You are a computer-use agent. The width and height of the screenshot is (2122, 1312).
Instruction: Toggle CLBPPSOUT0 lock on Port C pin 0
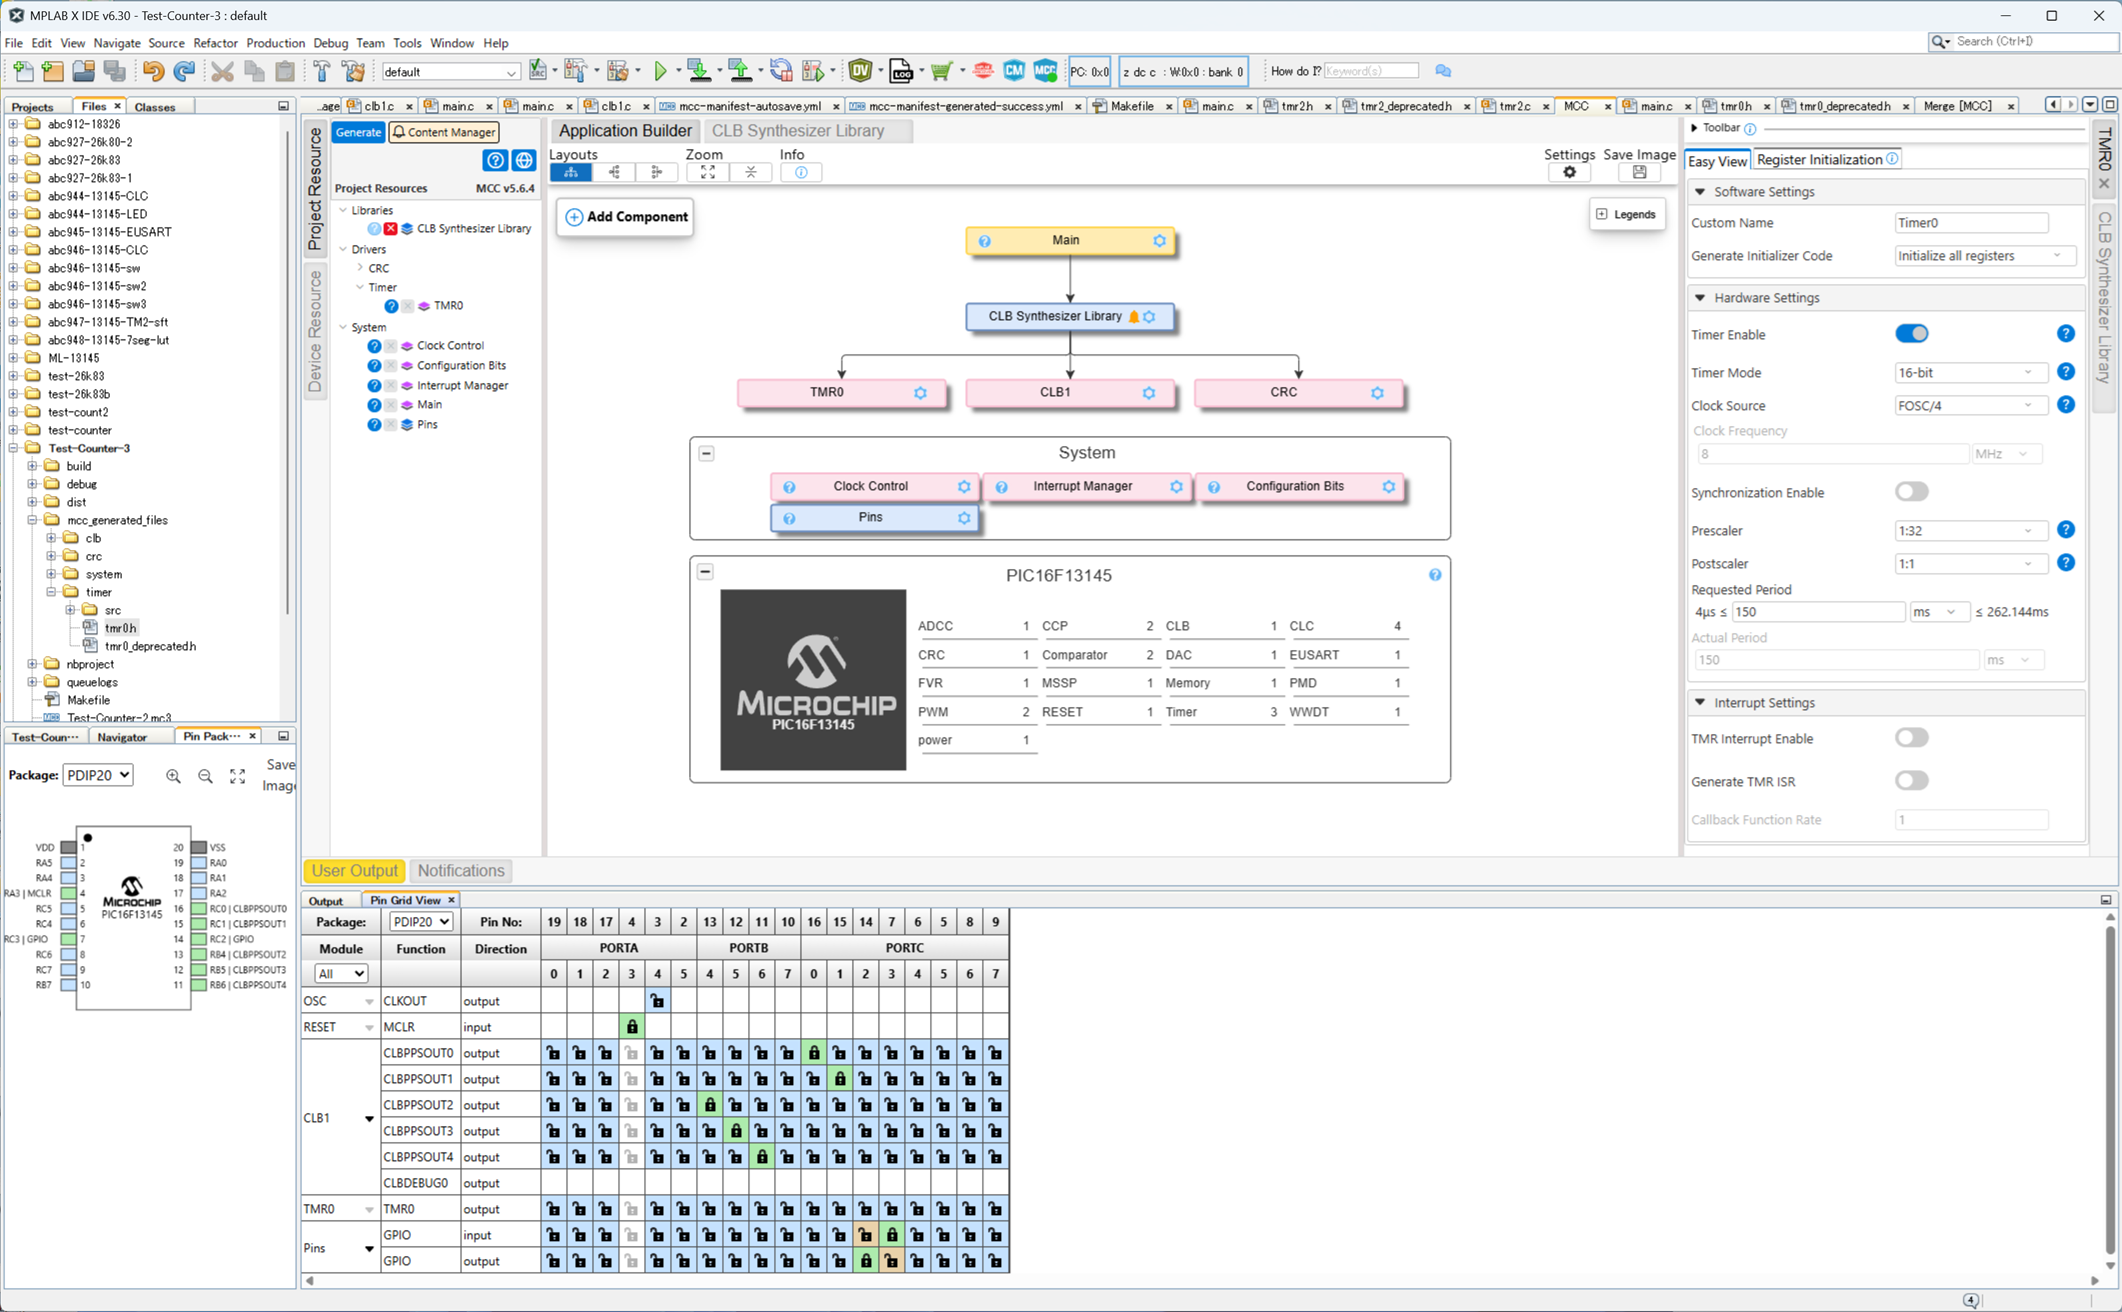point(814,1053)
